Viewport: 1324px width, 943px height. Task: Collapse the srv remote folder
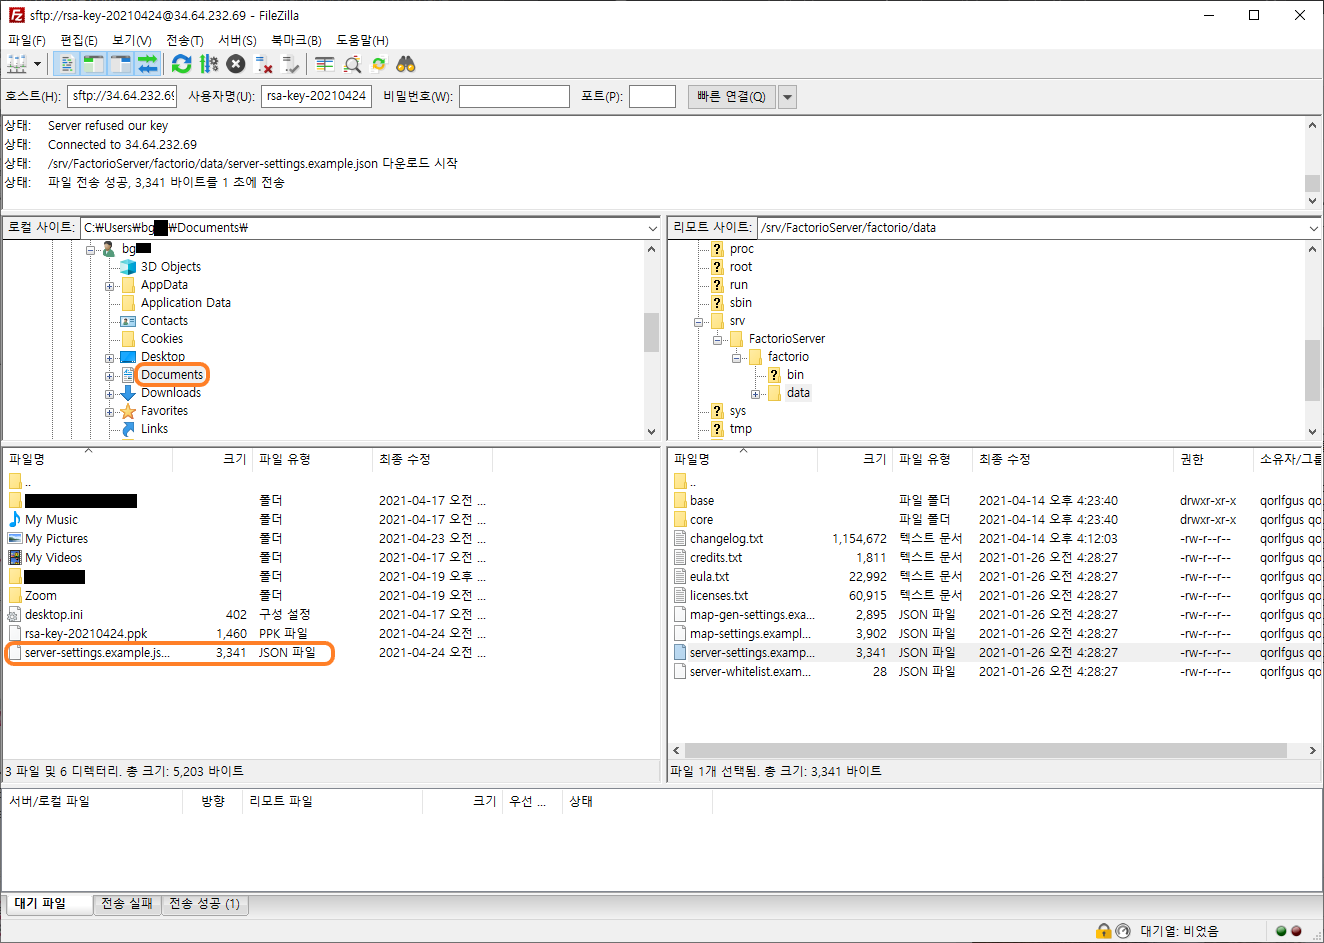pyautogui.click(x=699, y=322)
